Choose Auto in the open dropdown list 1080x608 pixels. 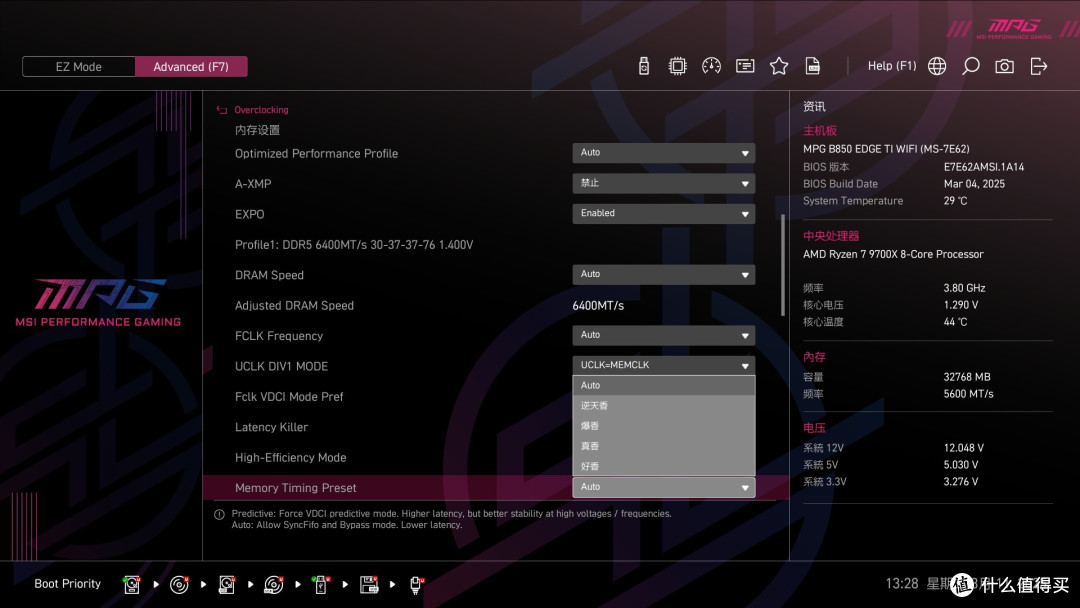[663, 386]
